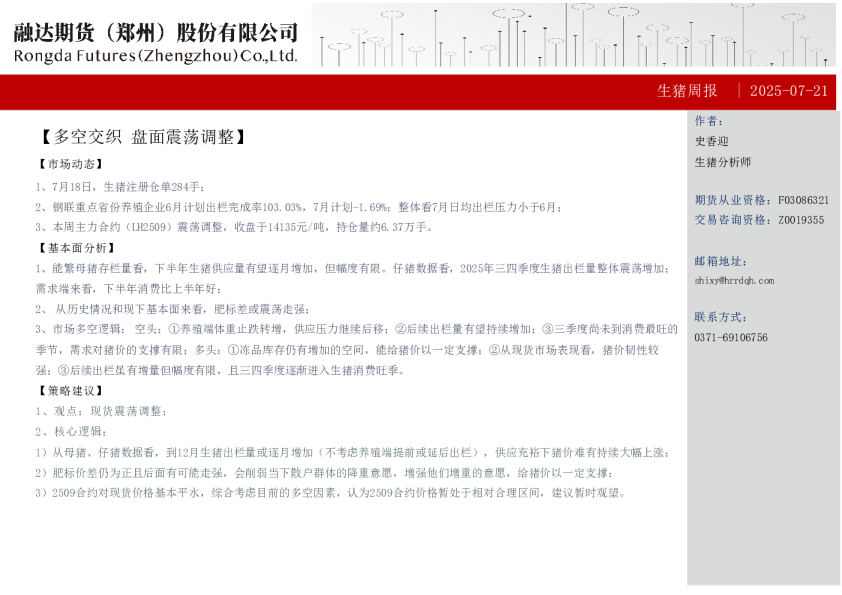
Task: Click the 邮箱地址 label in the sidebar
Action: (720, 261)
